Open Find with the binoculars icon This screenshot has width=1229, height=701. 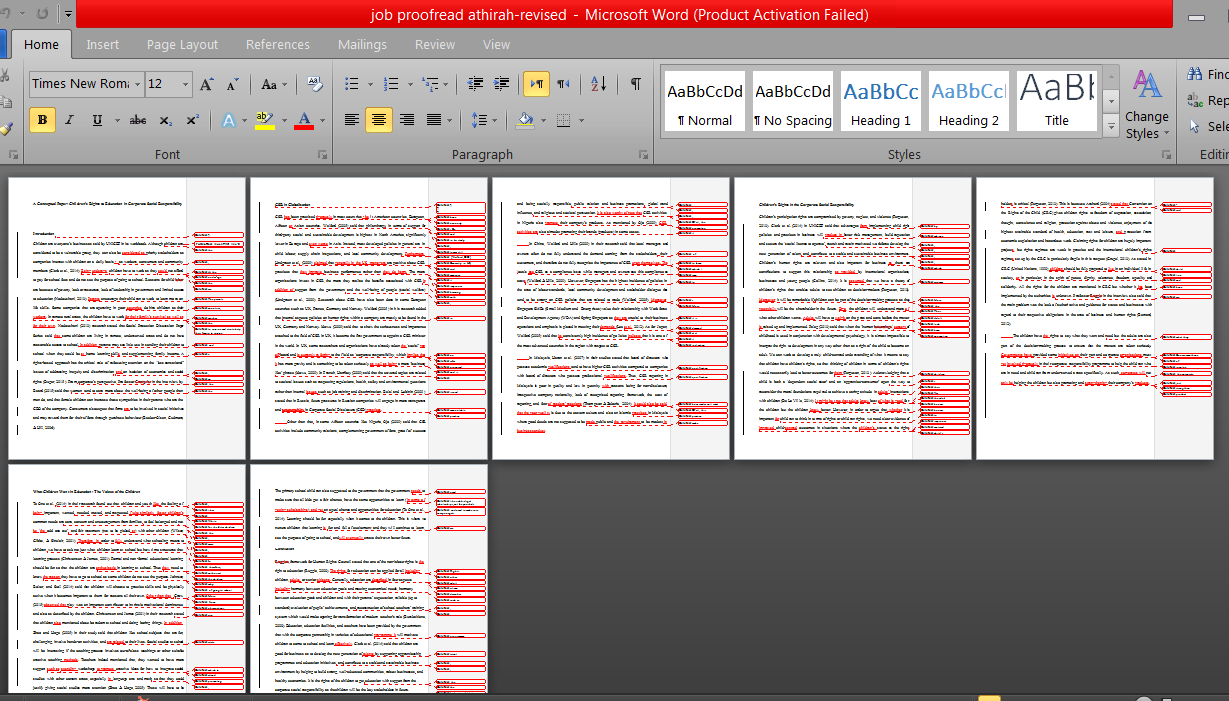tap(1206, 74)
